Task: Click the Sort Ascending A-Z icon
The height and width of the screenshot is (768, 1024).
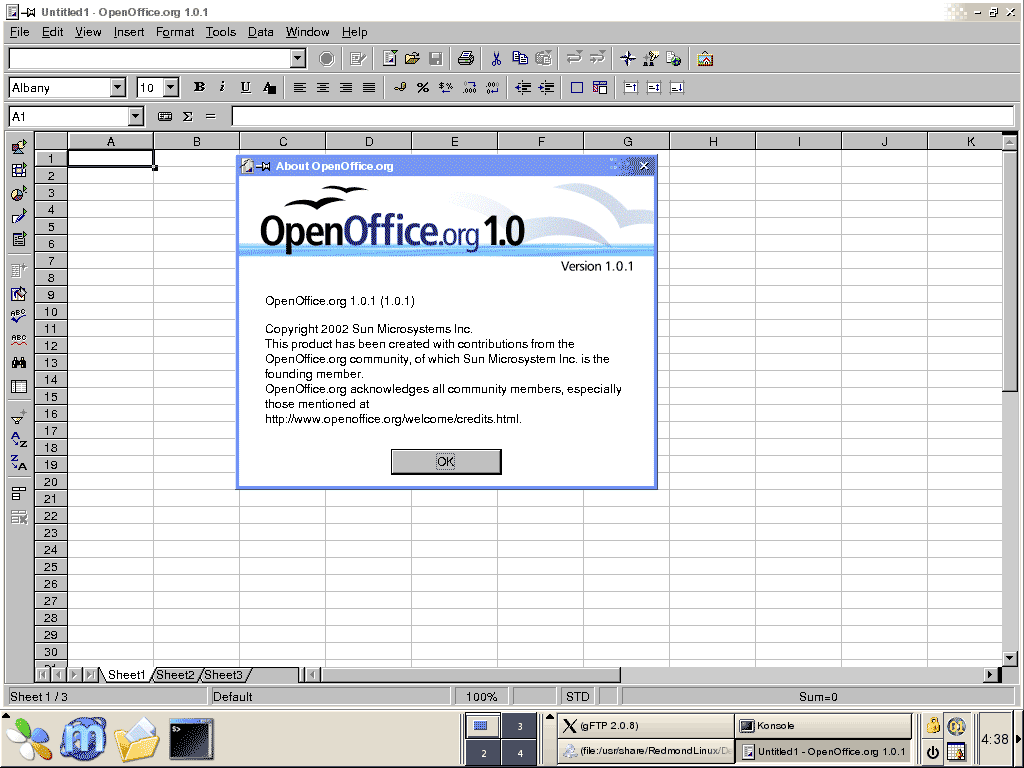Action: [19, 440]
